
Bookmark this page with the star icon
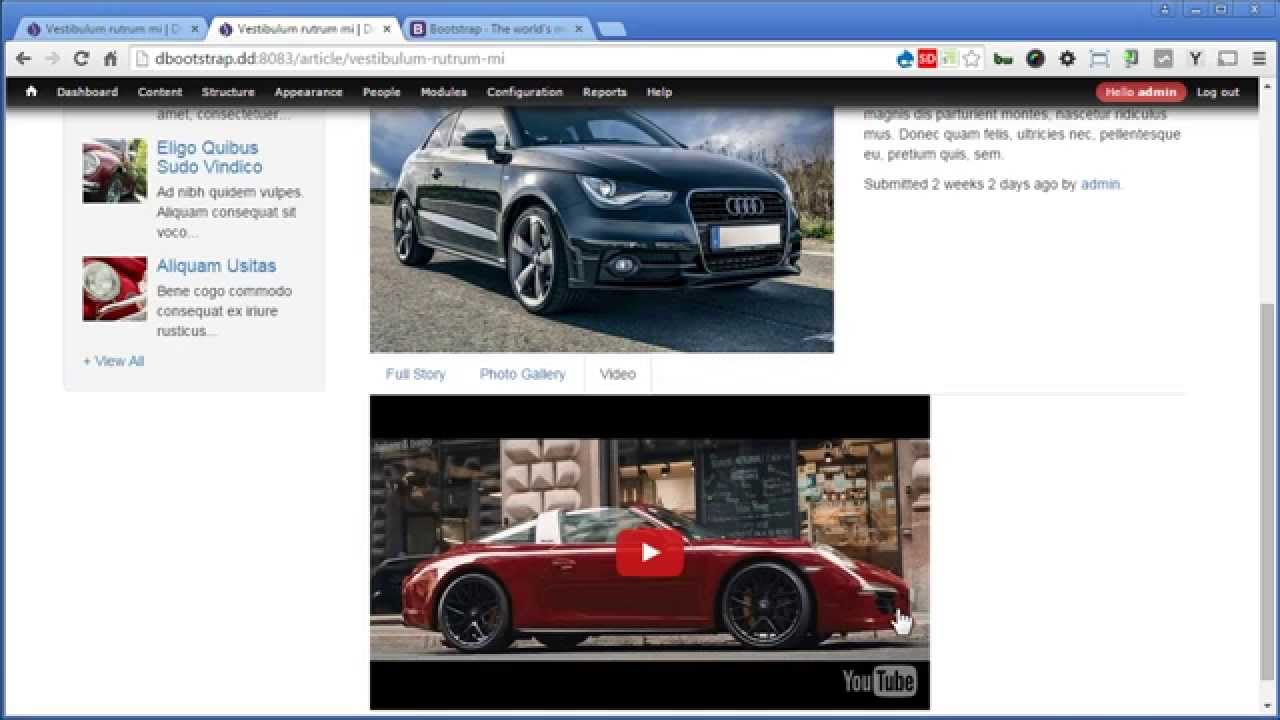coord(971,59)
